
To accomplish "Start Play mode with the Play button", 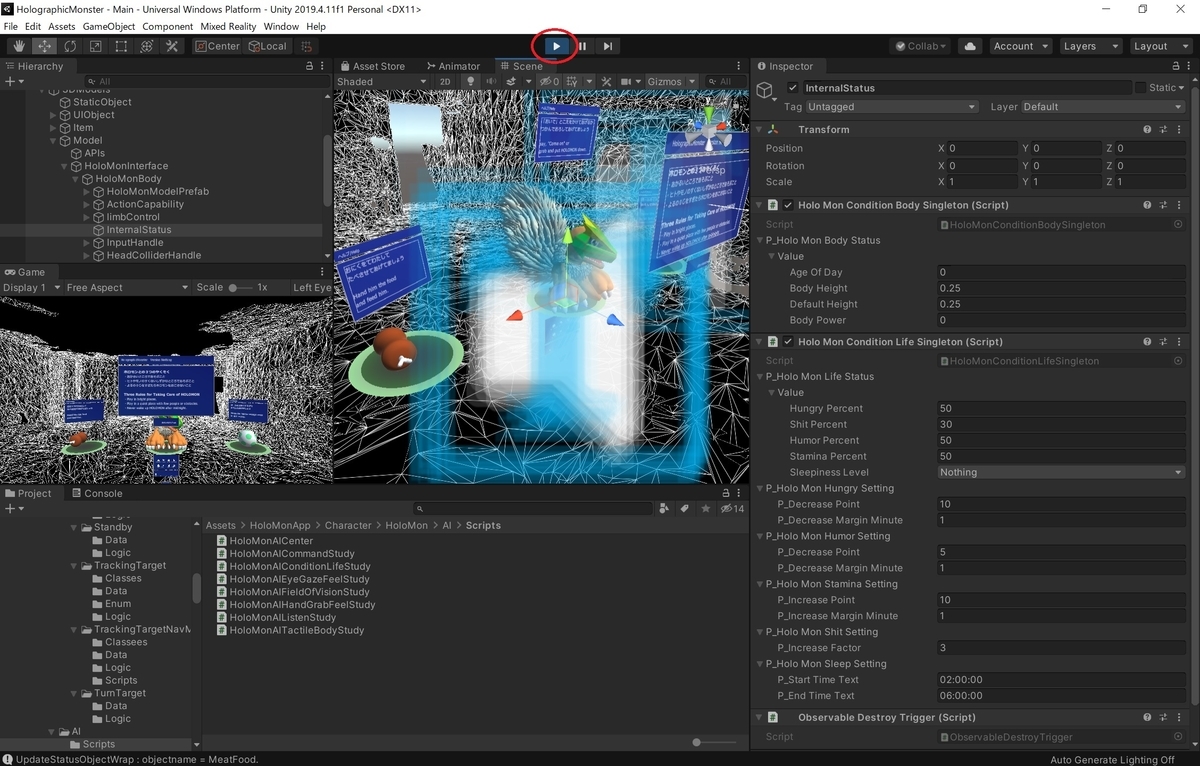I will (556, 46).
